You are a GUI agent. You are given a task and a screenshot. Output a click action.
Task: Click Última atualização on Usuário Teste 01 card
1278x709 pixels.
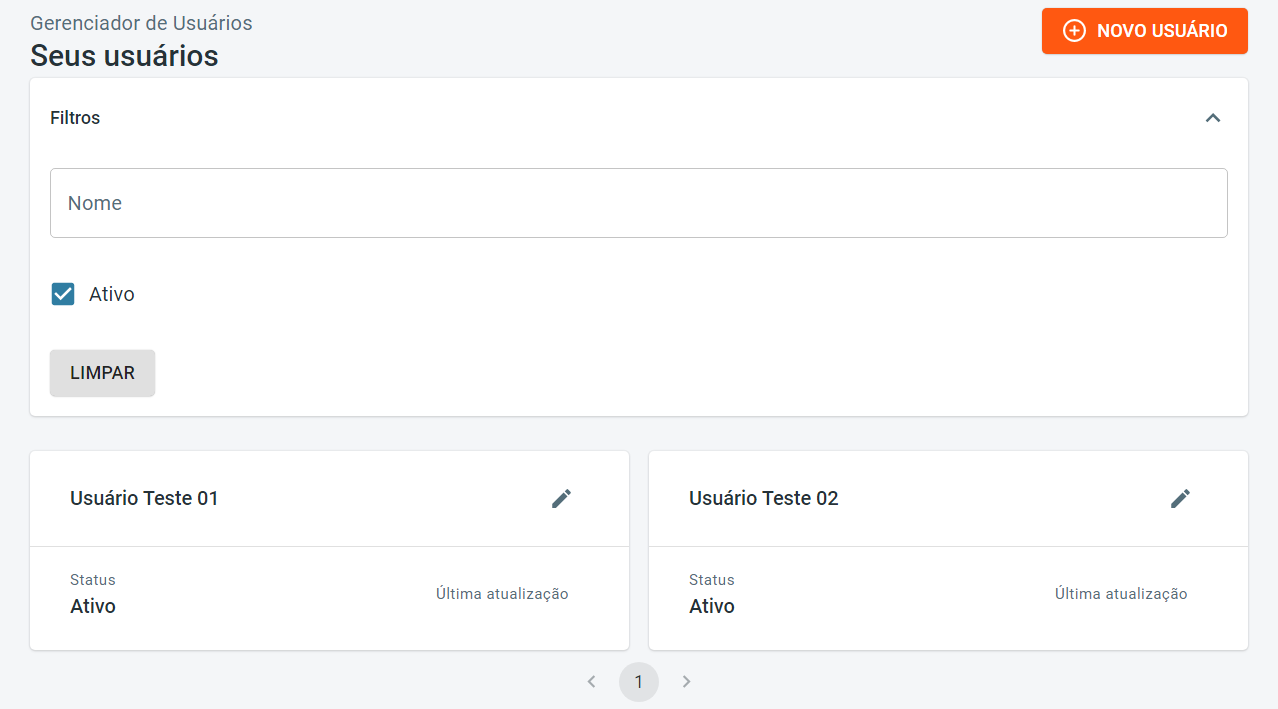point(502,594)
